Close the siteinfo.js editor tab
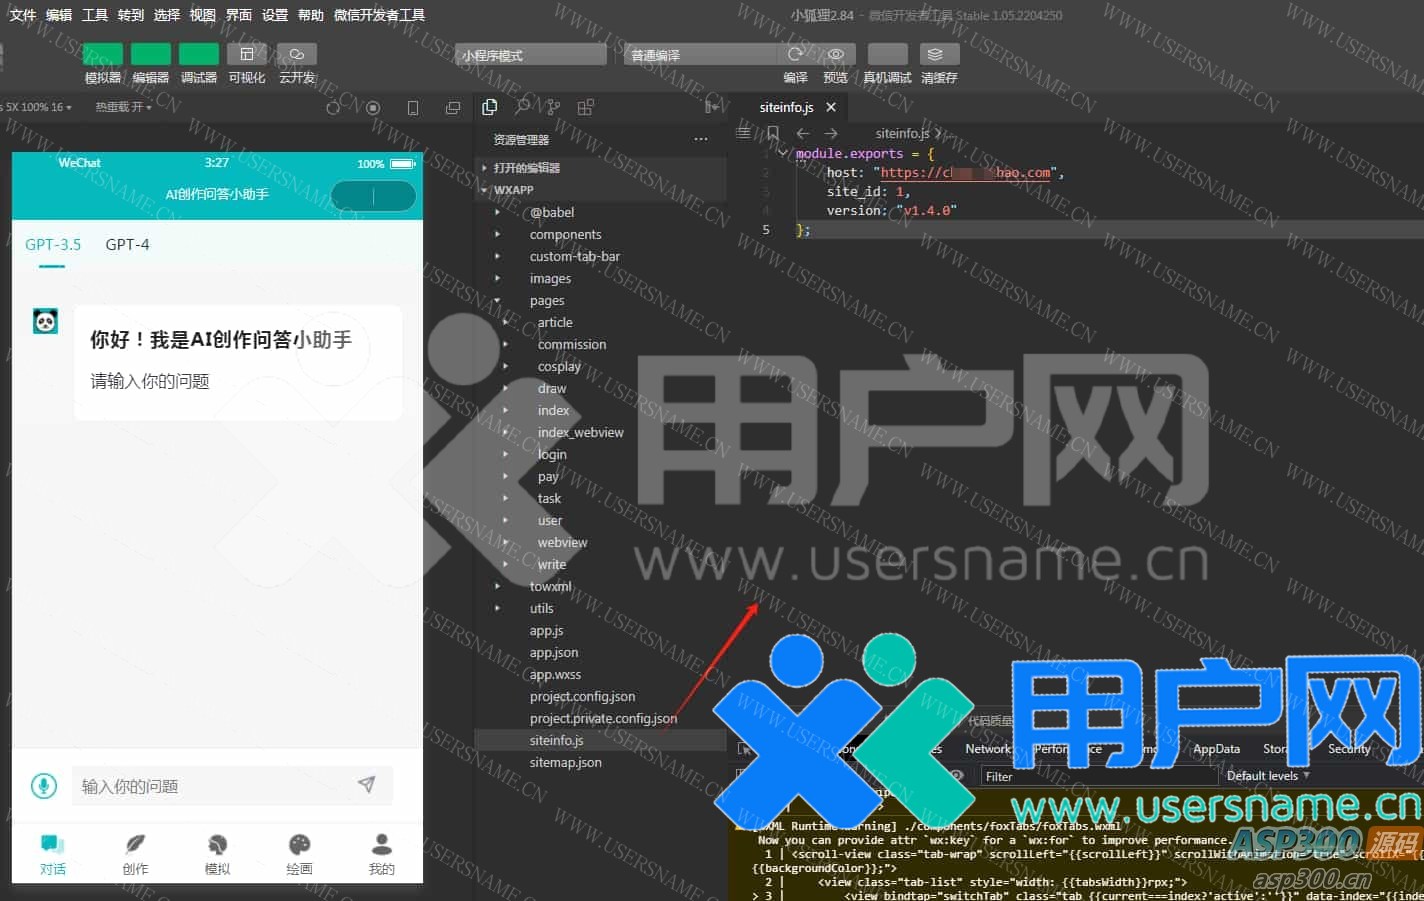This screenshot has width=1424, height=901. coord(830,107)
